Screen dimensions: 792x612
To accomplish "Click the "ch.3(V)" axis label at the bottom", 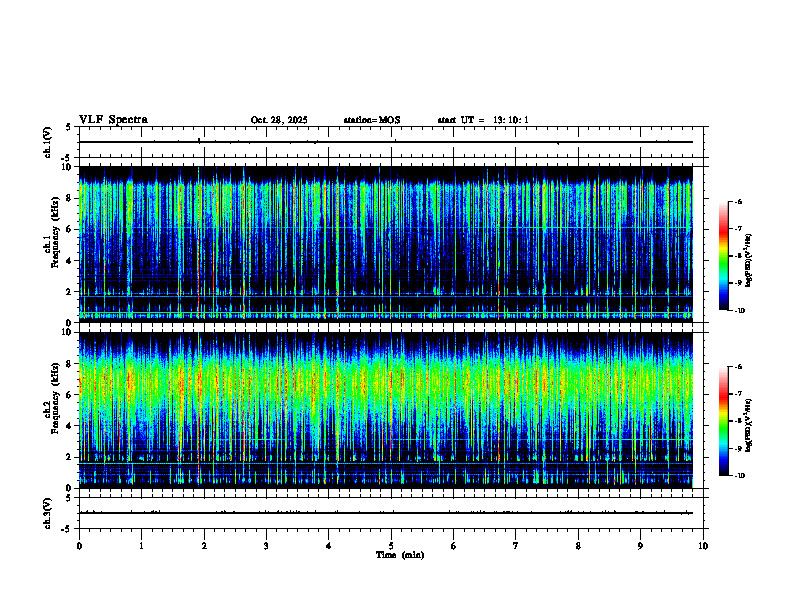I will (47, 513).
